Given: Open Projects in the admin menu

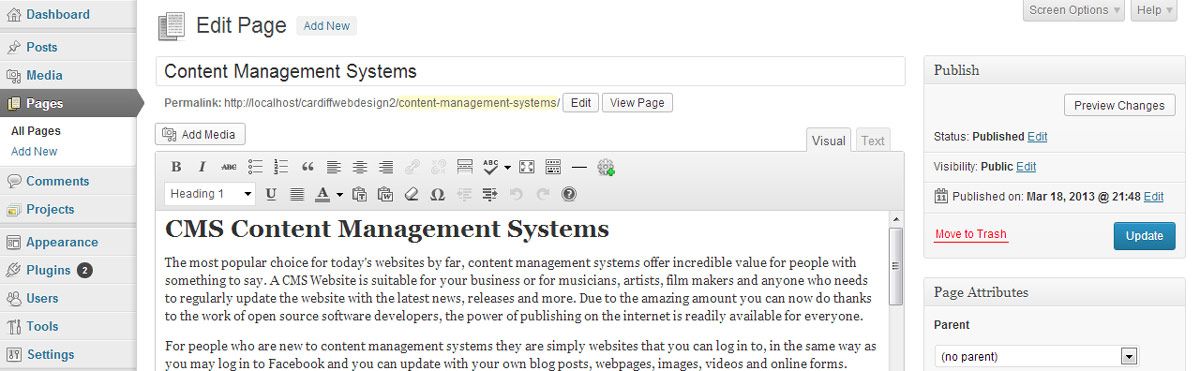Looking at the screenshot, I should pos(68,209).
